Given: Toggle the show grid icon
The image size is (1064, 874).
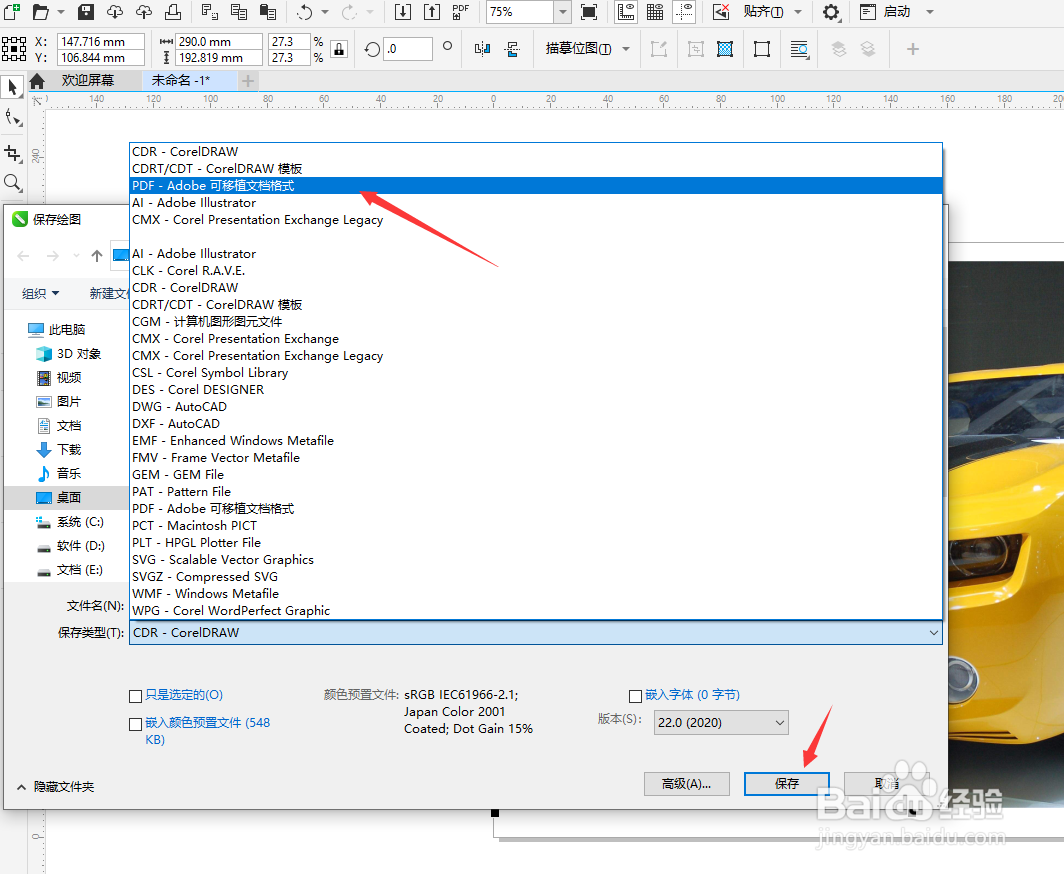Looking at the screenshot, I should (655, 12).
